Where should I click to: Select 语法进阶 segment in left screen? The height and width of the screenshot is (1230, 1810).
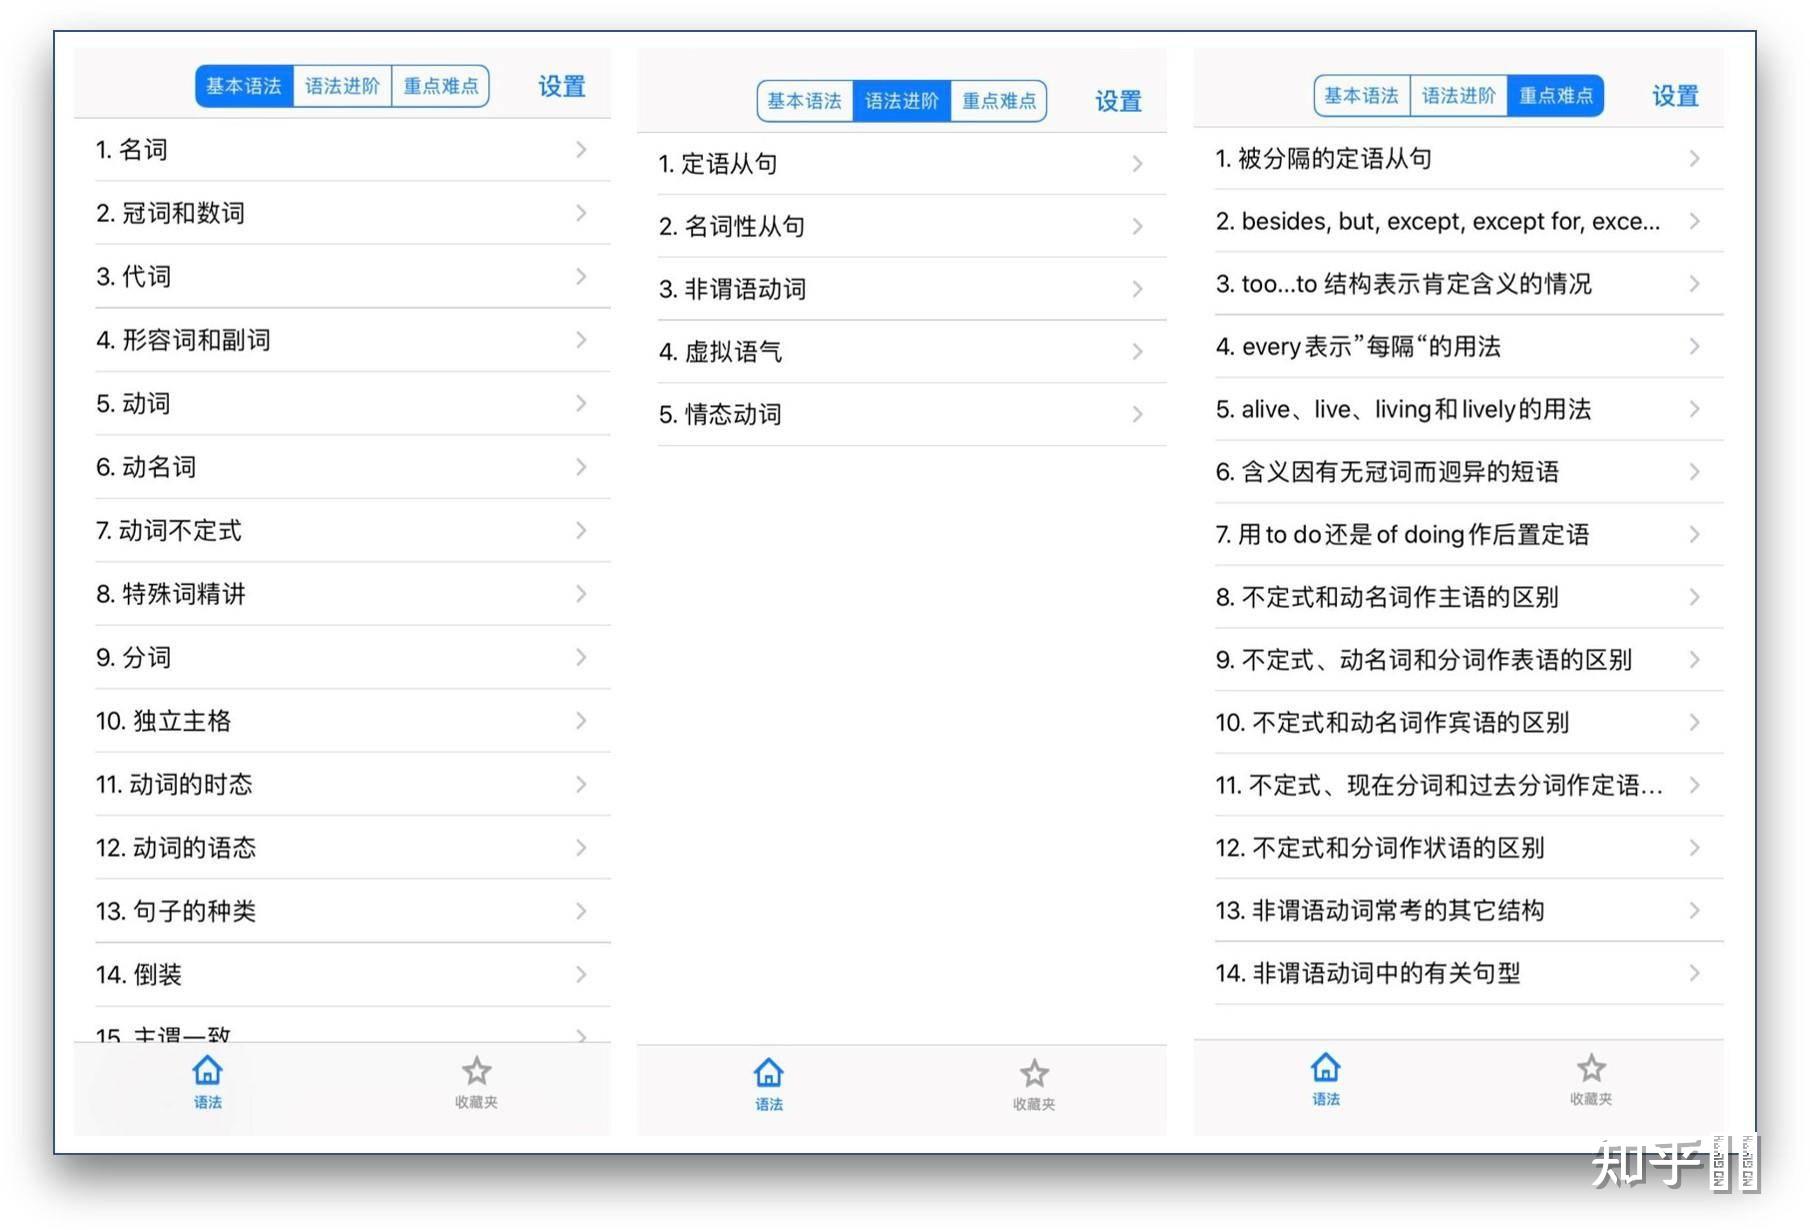342,86
